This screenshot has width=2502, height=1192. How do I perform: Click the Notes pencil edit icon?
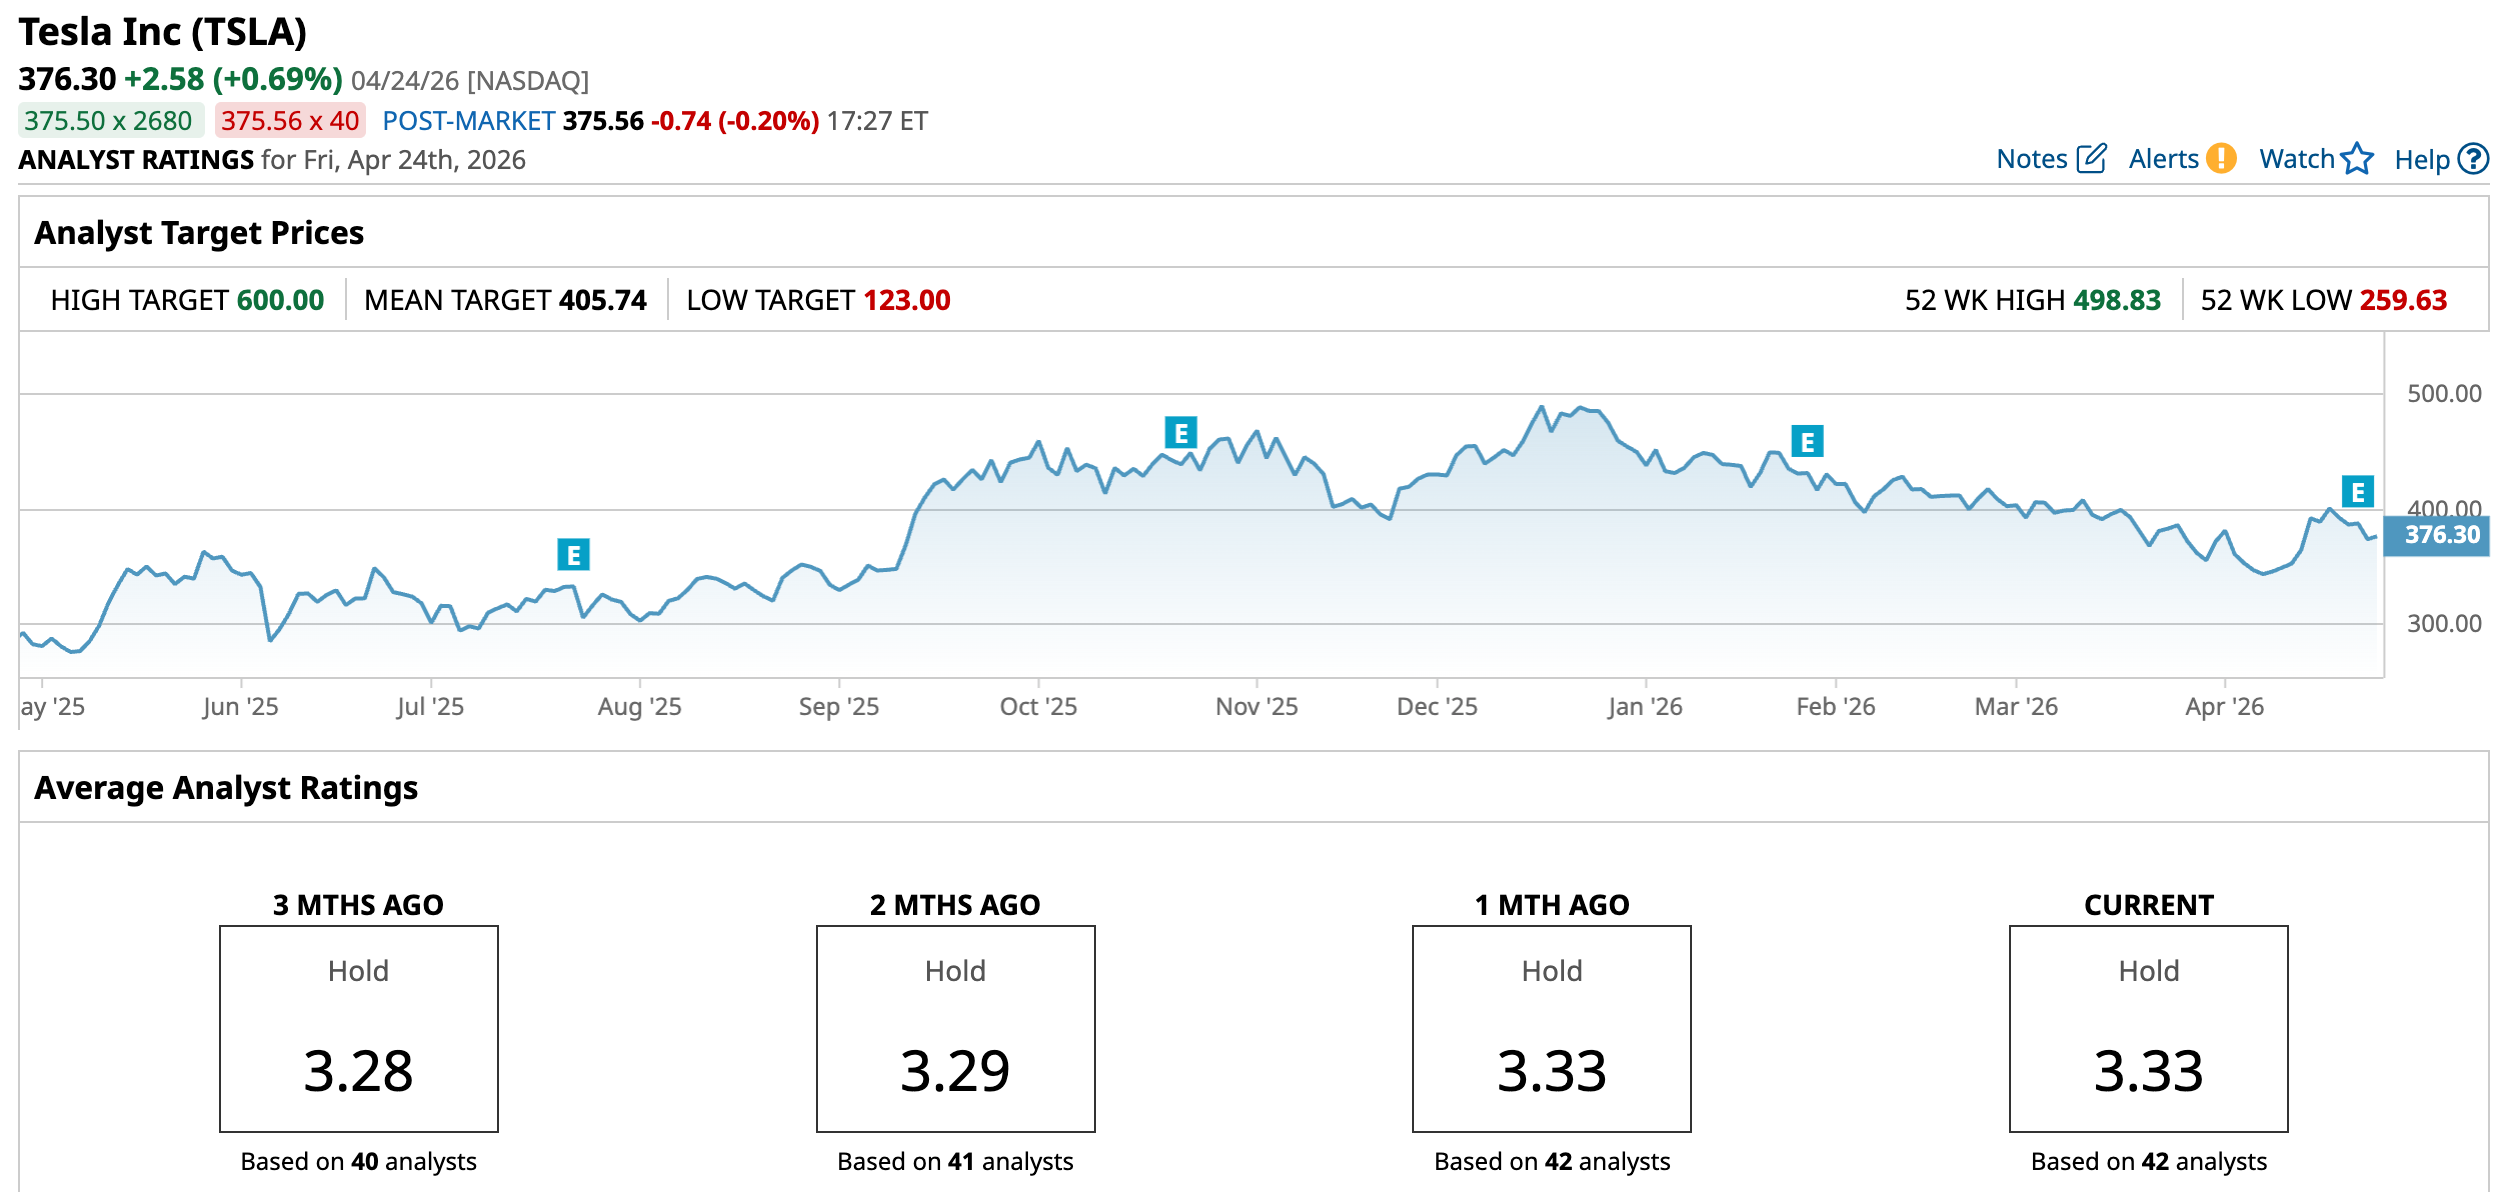pos(2091,159)
